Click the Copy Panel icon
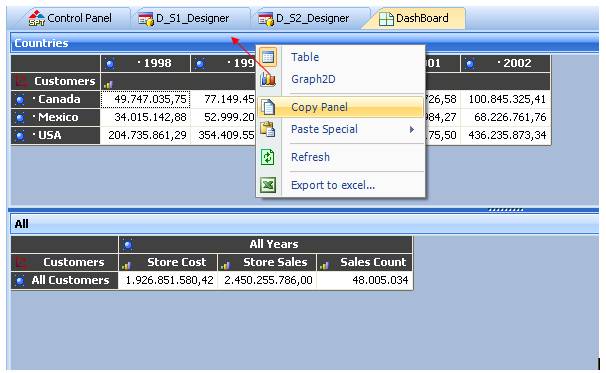The height and width of the screenshot is (373, 606). (x=268, y=107)
